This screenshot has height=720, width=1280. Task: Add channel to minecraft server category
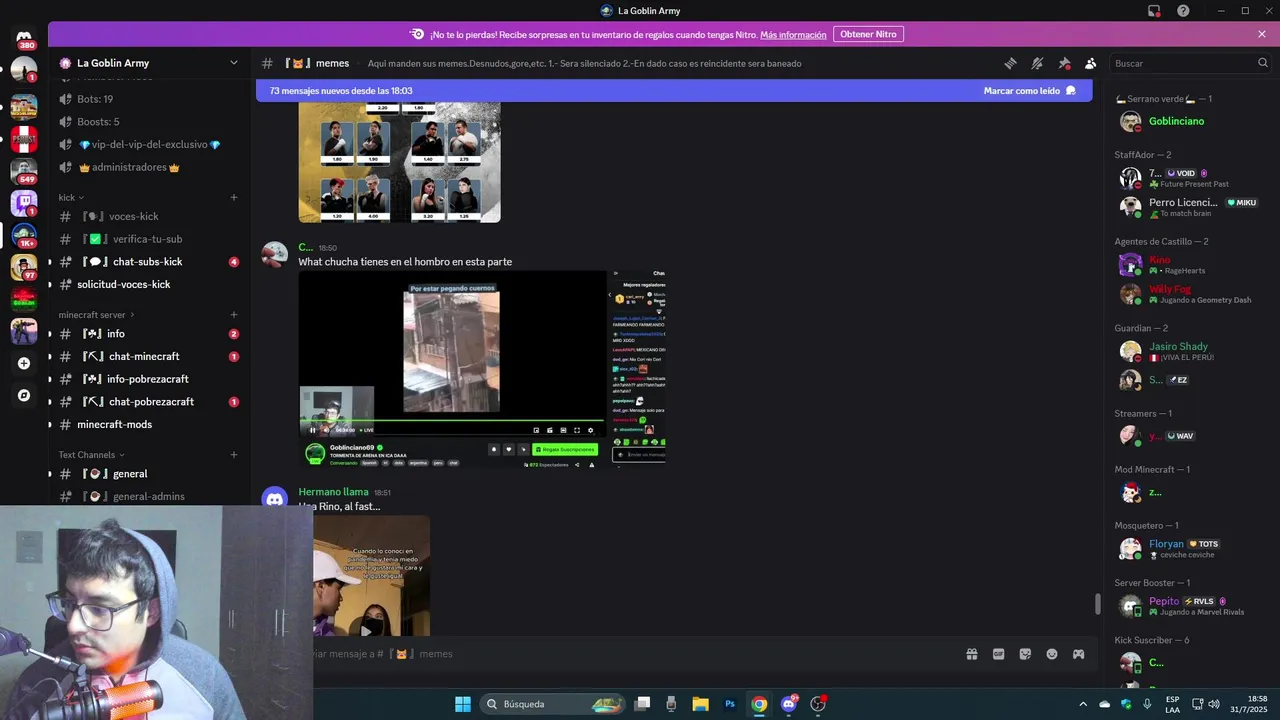(234, 315)
